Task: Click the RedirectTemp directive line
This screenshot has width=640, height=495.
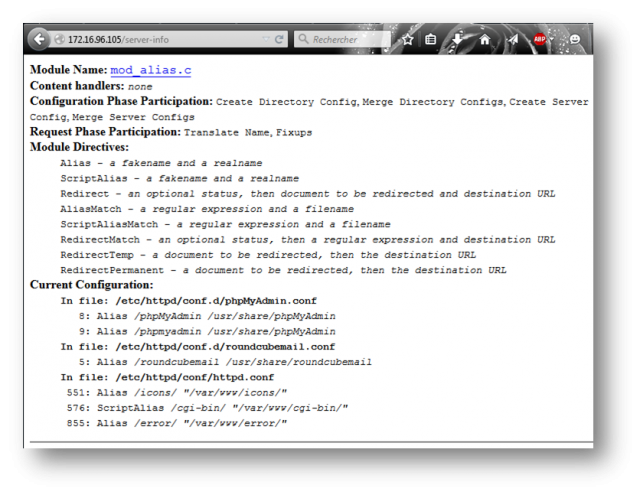Action: [x=268, y=255]
